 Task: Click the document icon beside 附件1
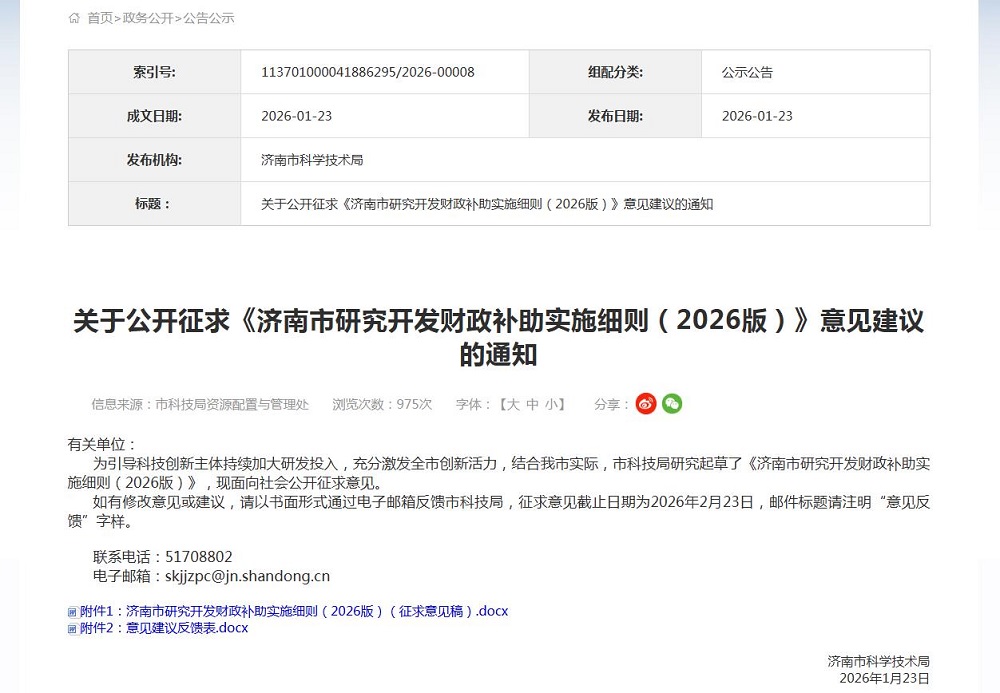click(74, 611)
